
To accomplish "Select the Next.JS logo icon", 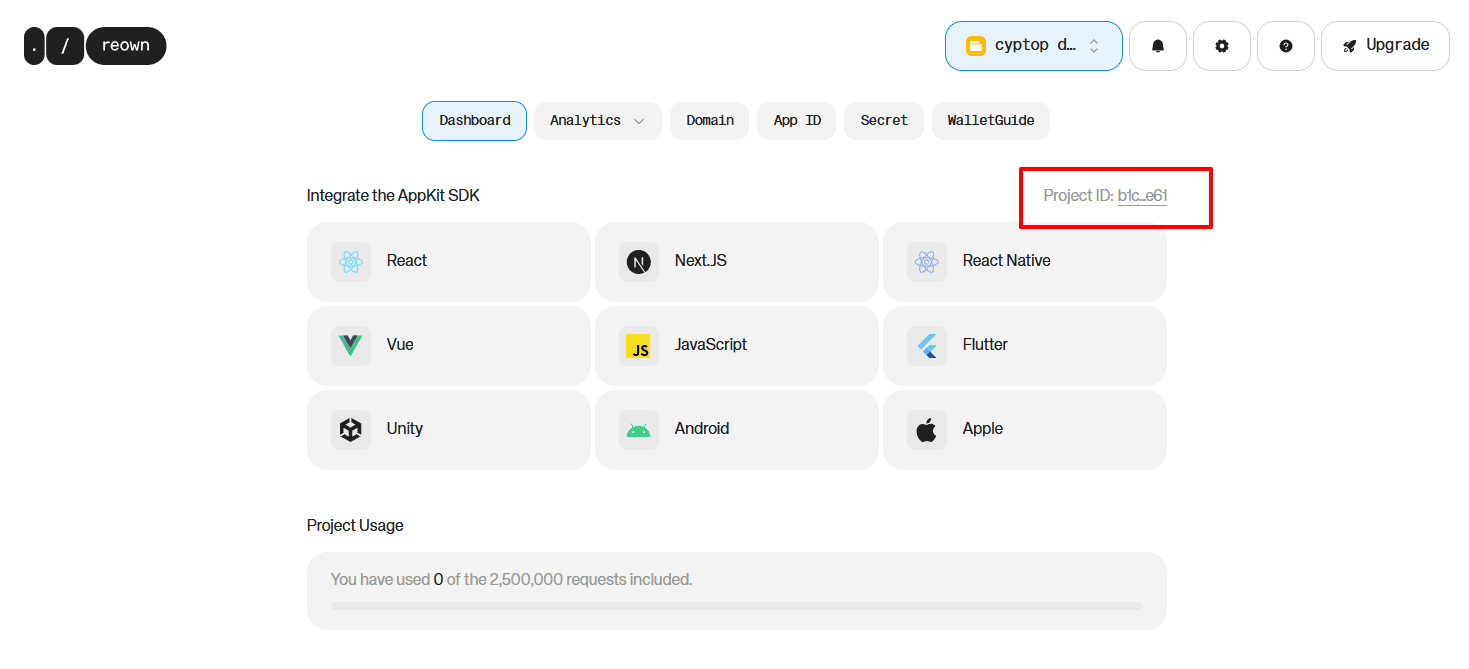I will coord(638,262).
